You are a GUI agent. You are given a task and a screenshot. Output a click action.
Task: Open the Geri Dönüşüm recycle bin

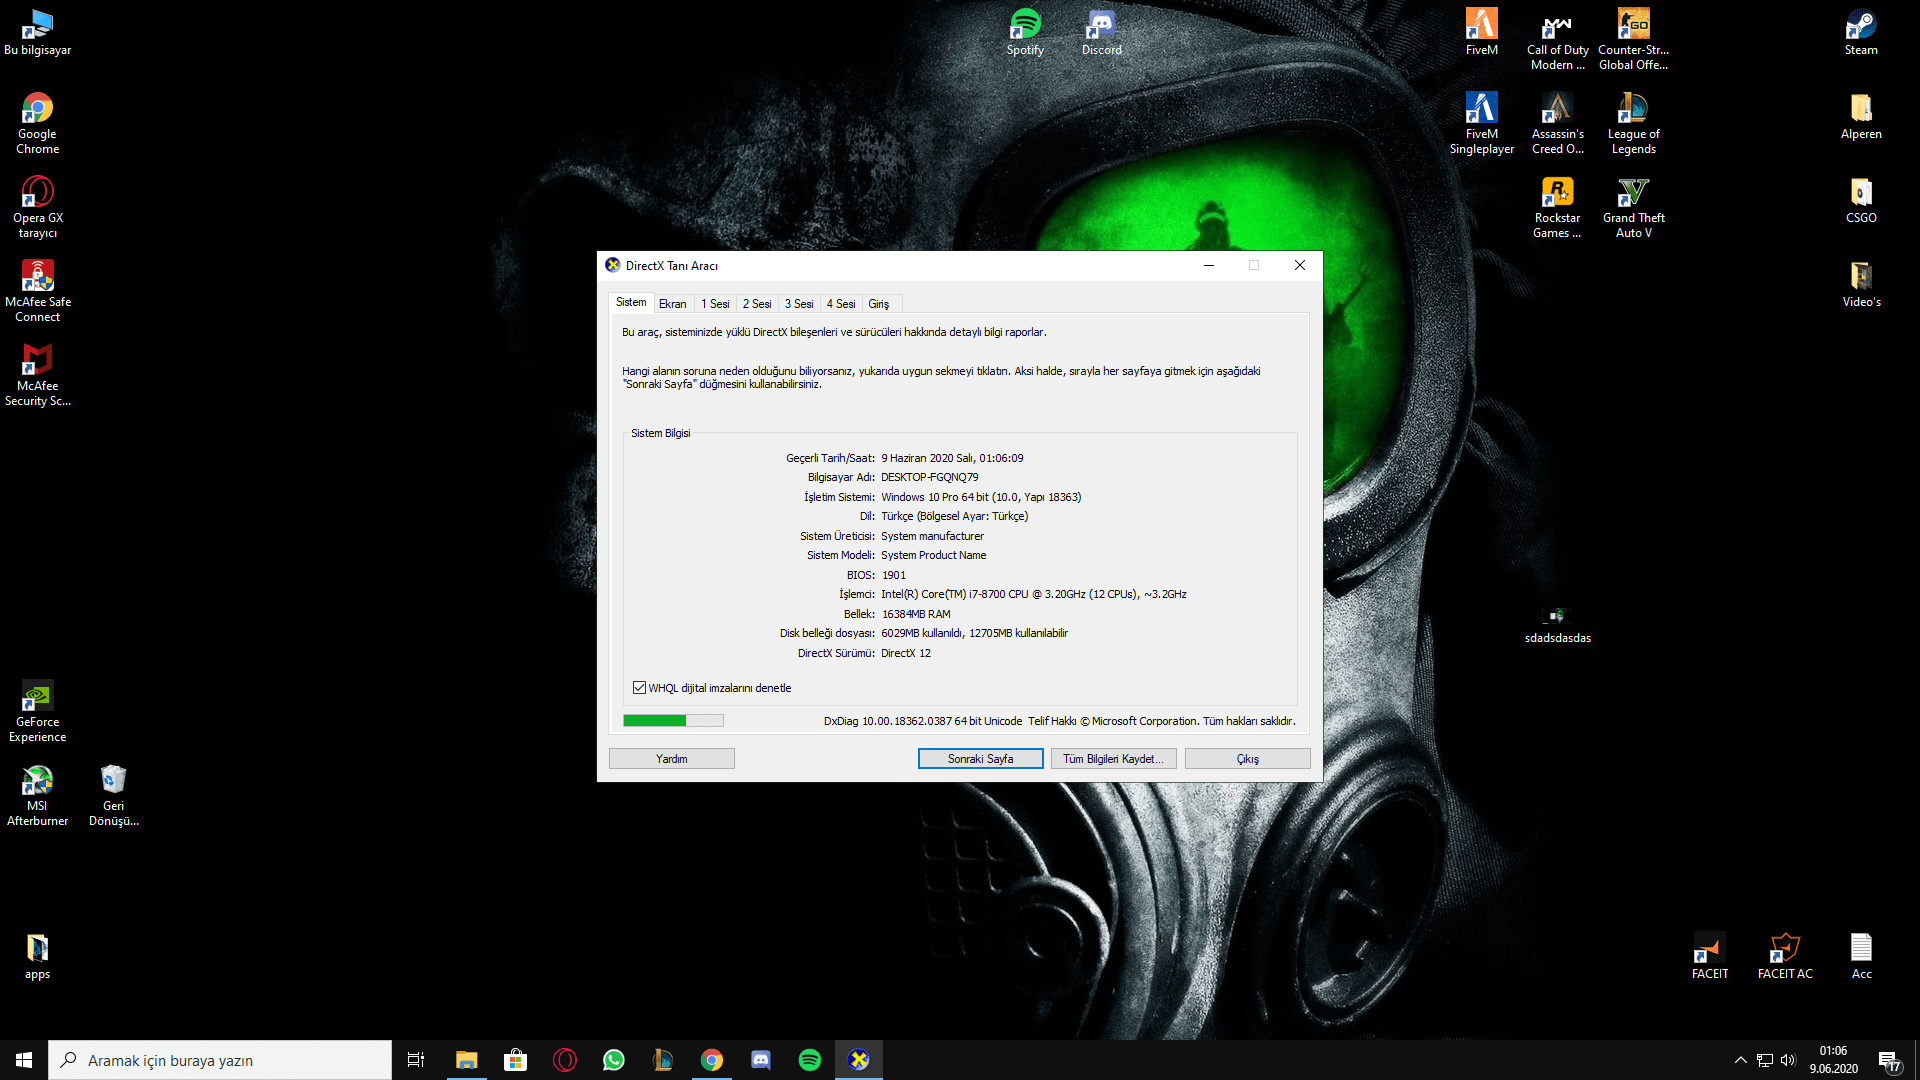pos(113,781)
